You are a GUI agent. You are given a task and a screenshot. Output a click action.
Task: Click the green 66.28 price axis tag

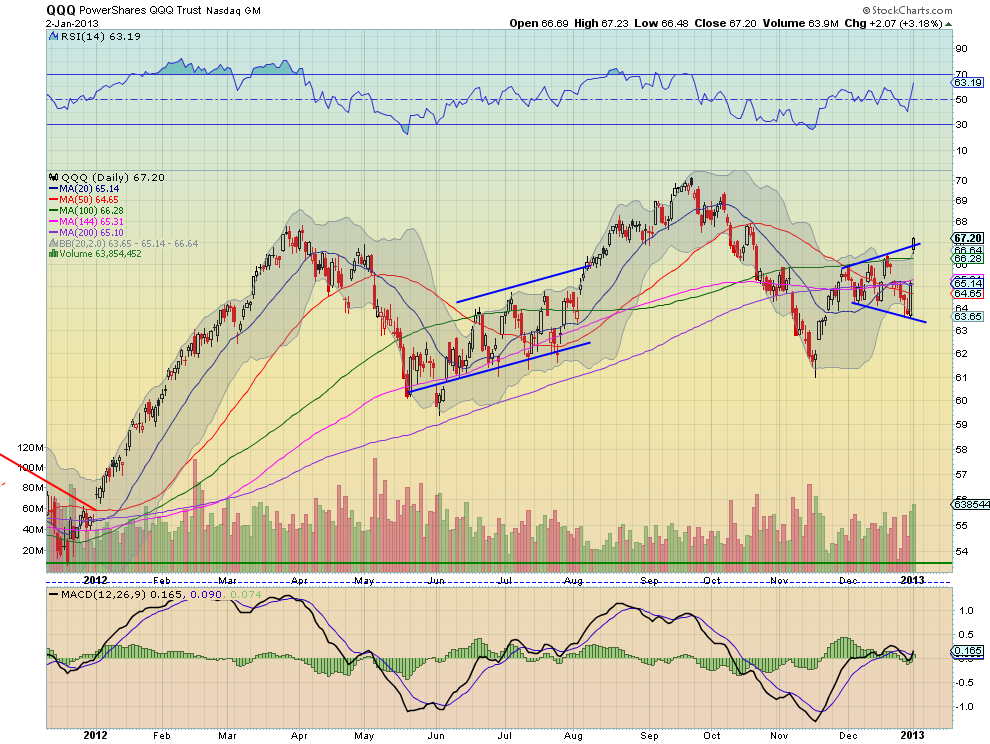click(968, 259)
